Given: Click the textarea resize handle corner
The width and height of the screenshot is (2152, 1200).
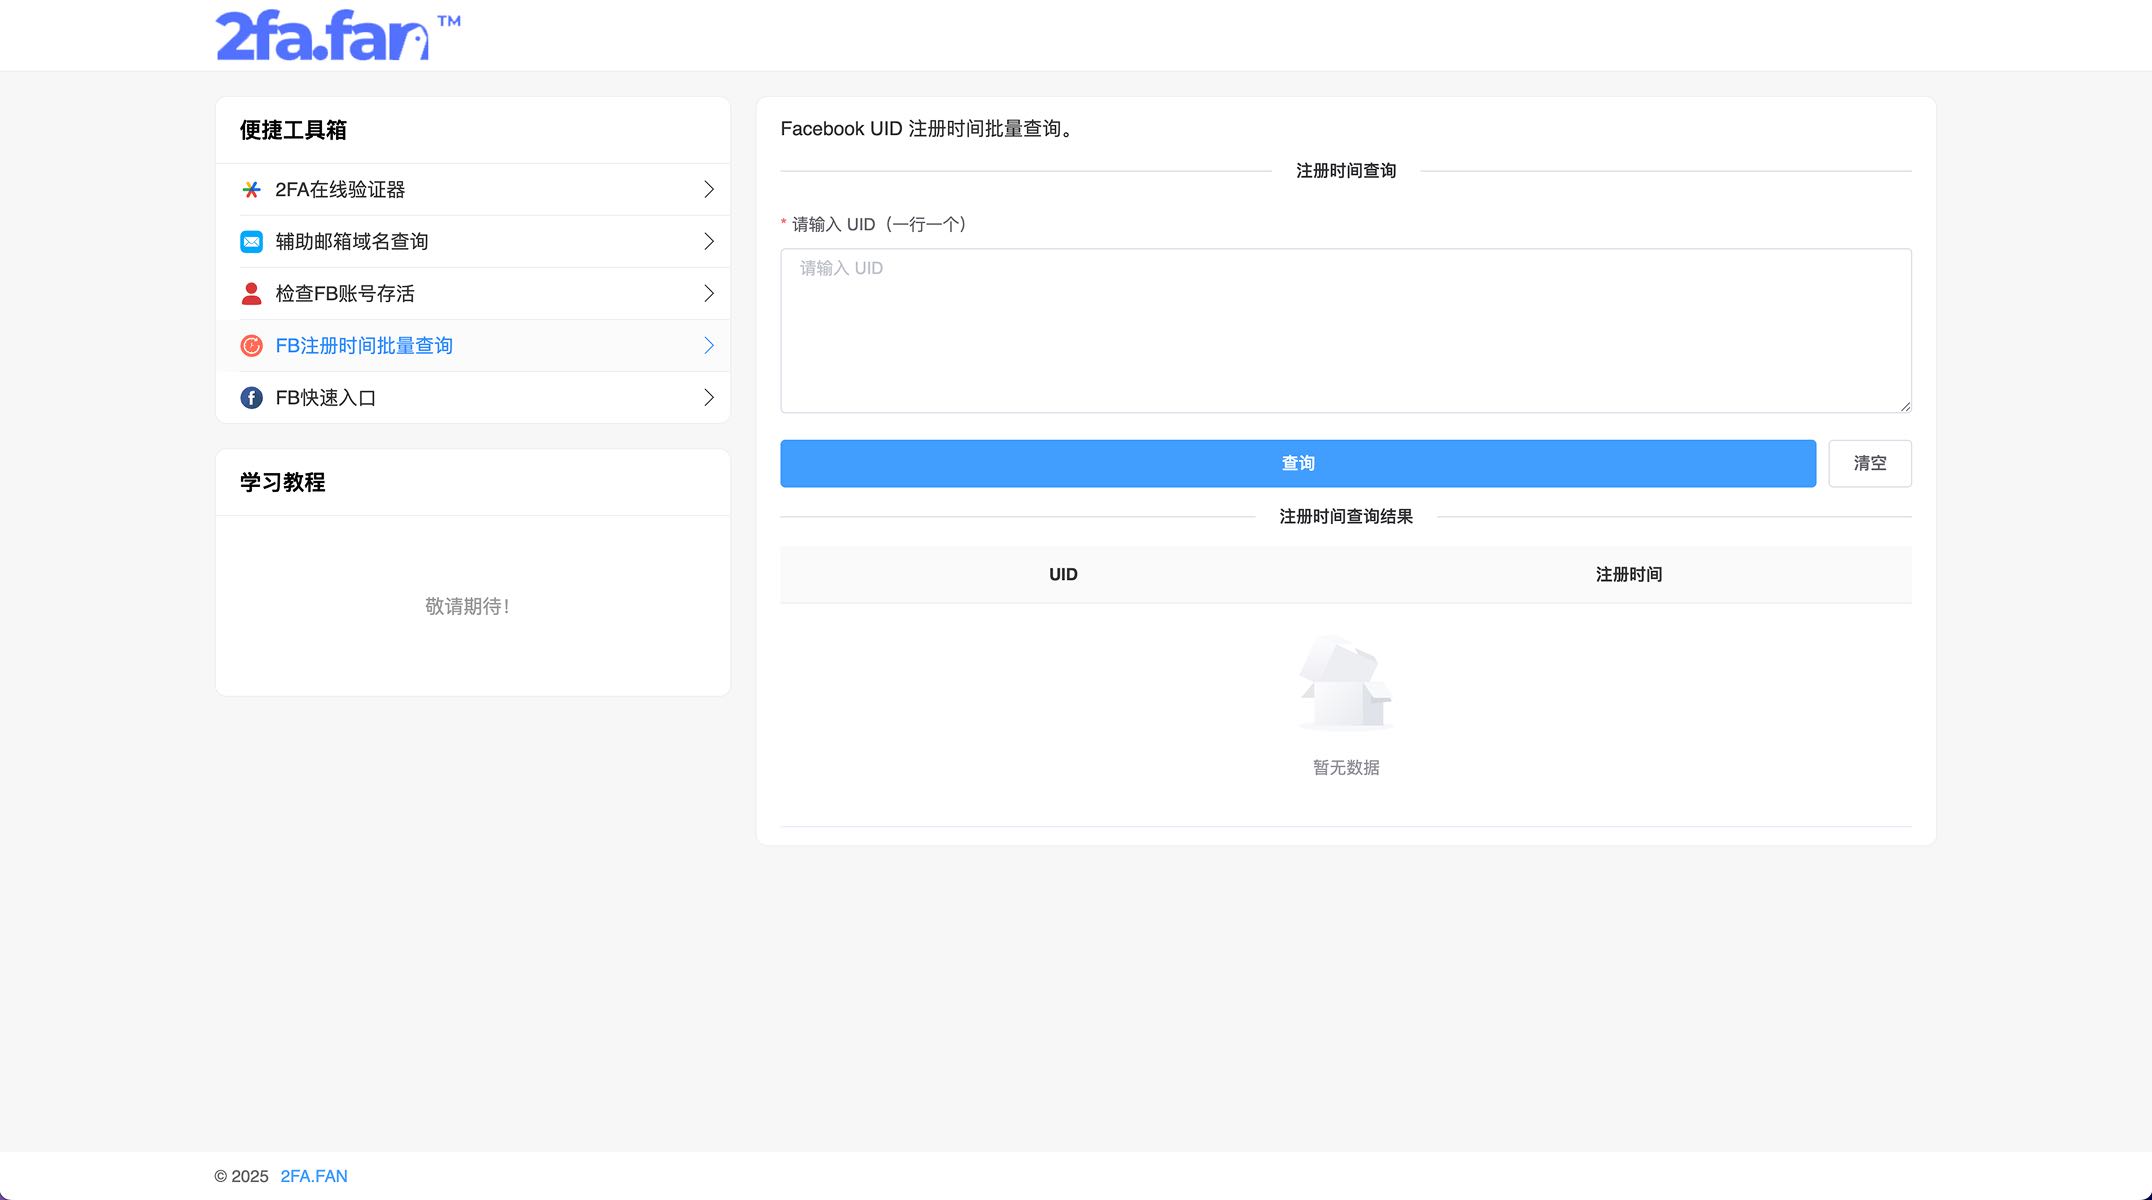Looking at the screenshot, I should [1904, 406].
